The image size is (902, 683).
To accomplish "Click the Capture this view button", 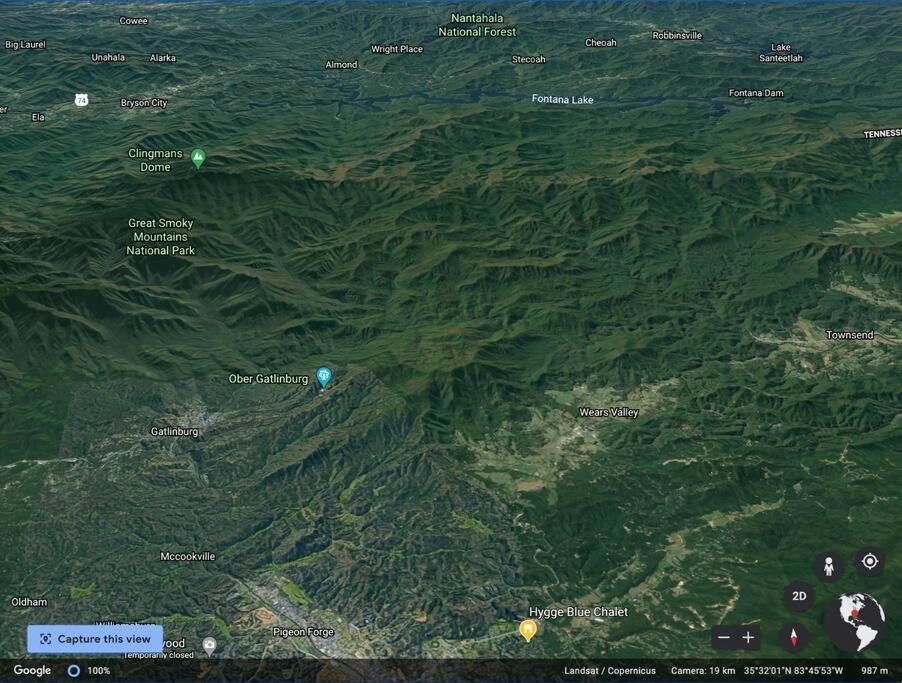I will 95,639.
